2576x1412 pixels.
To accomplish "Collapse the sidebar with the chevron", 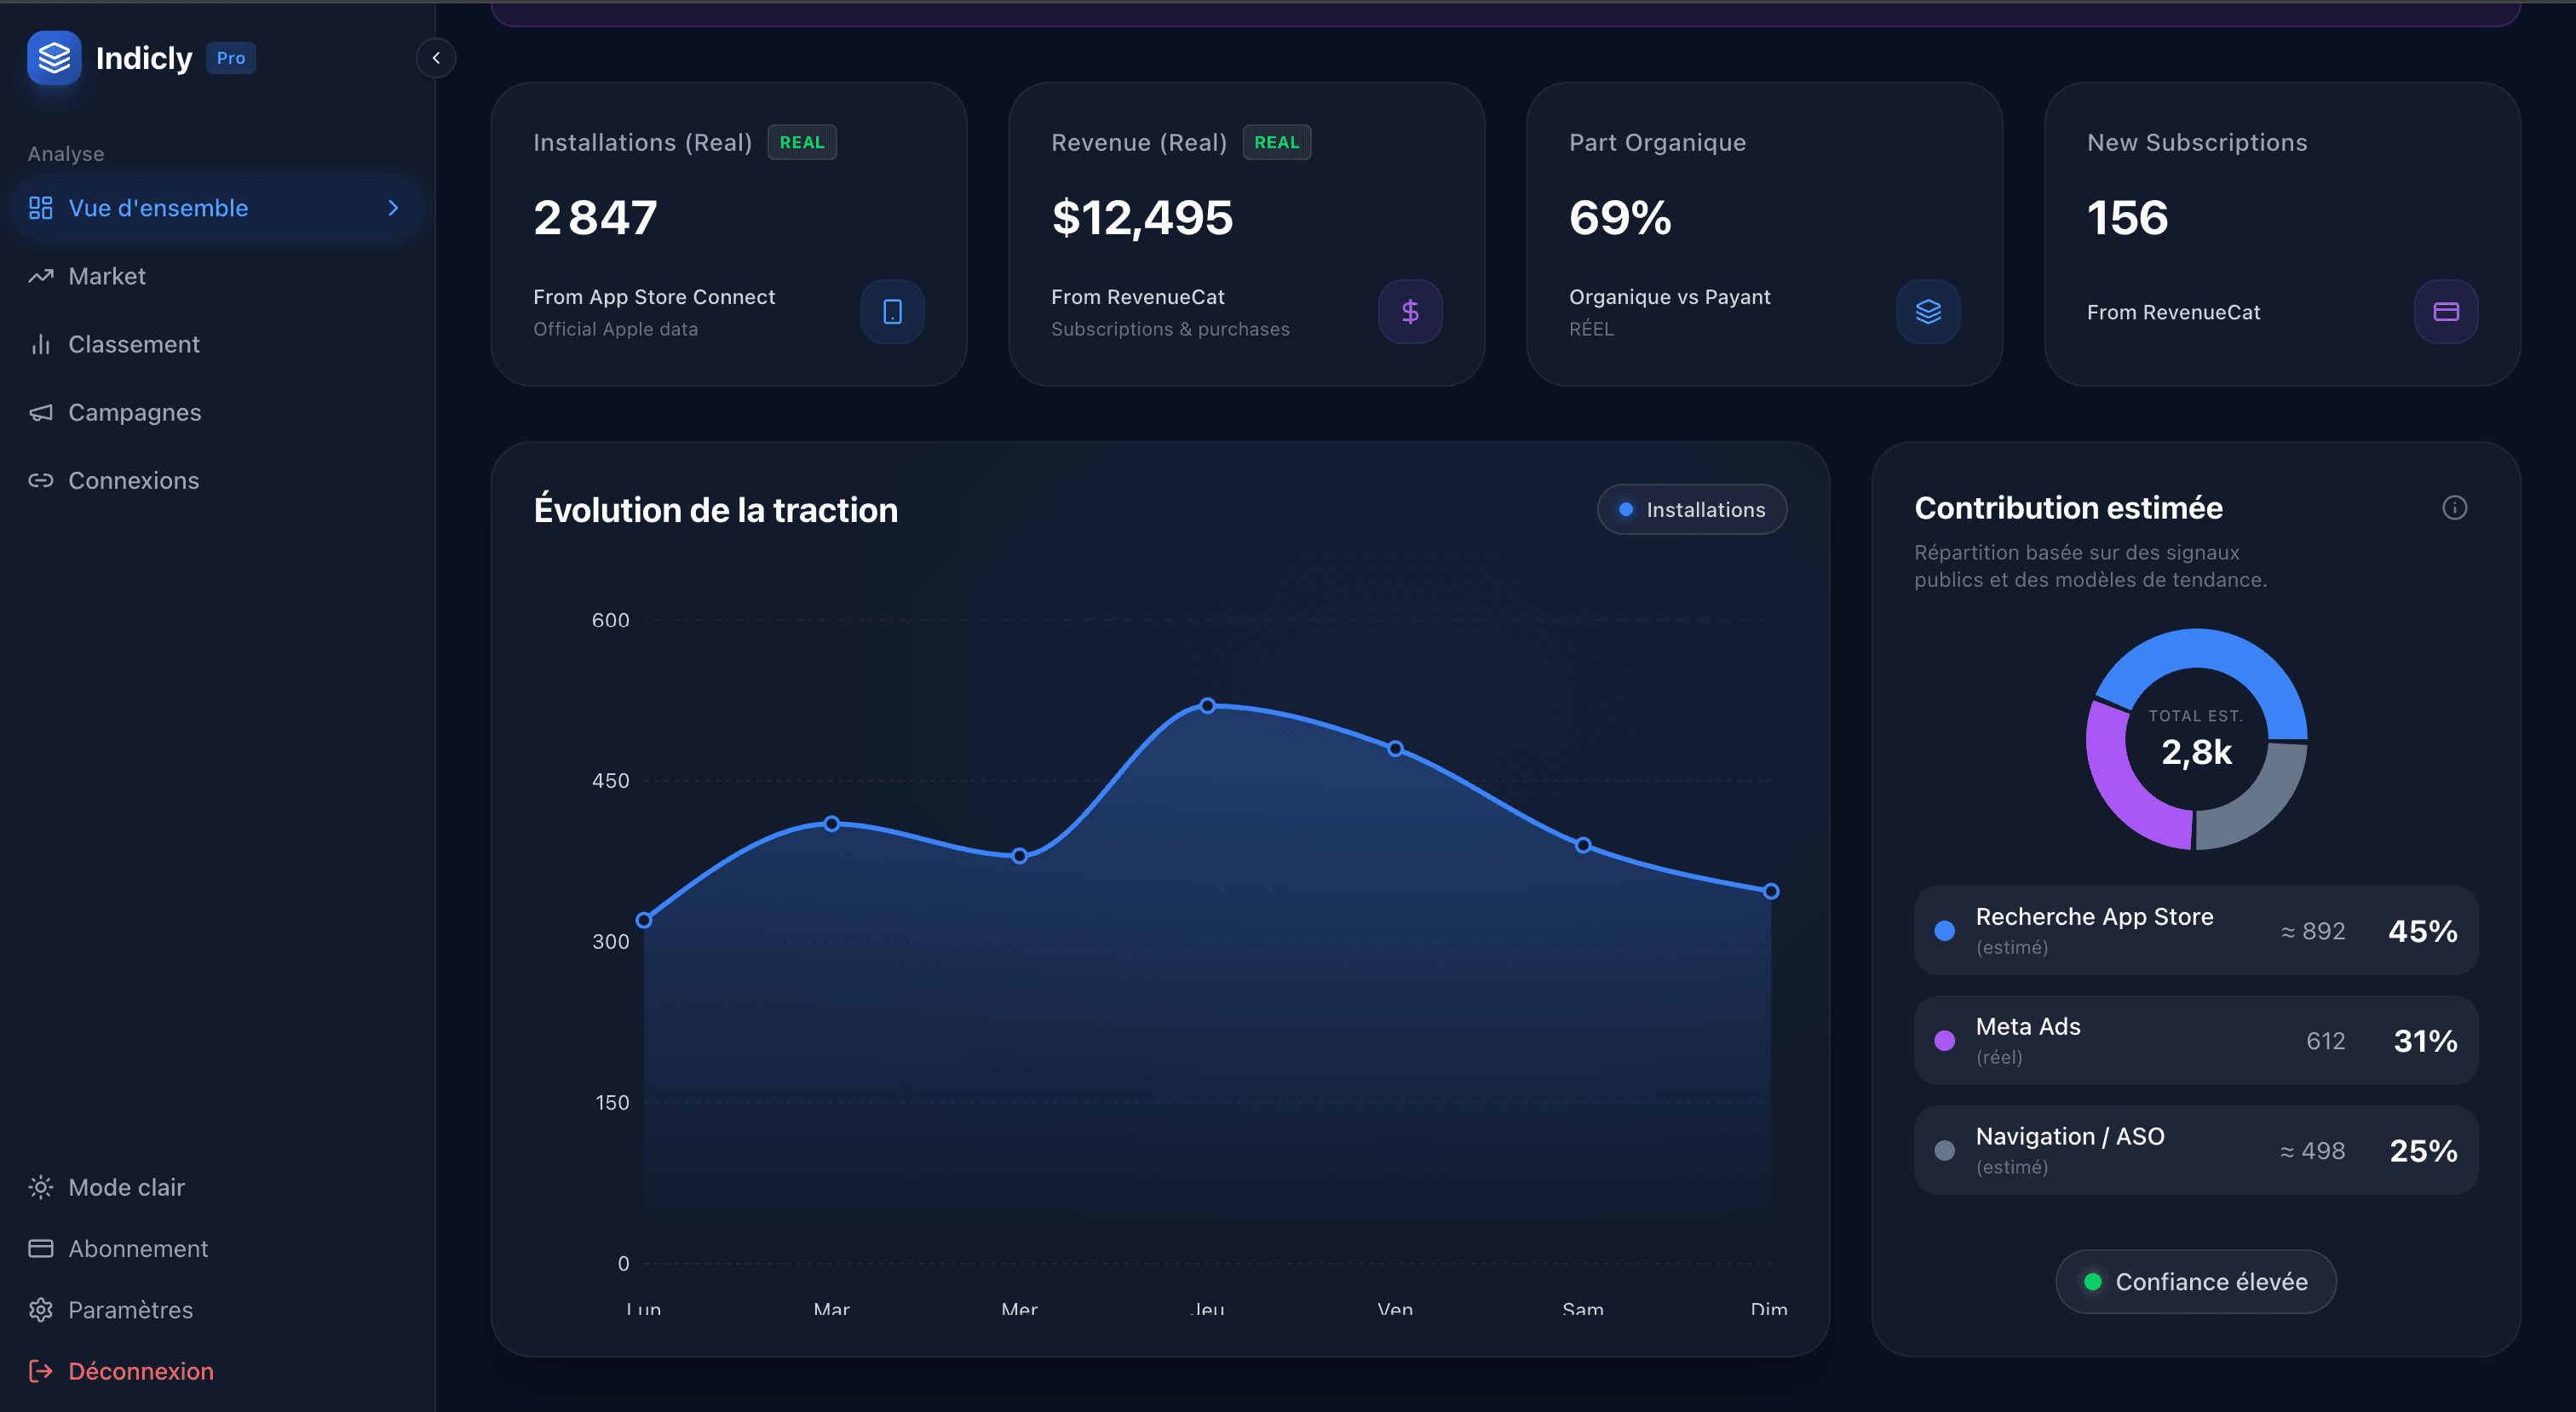I will (x=436, y=57).
